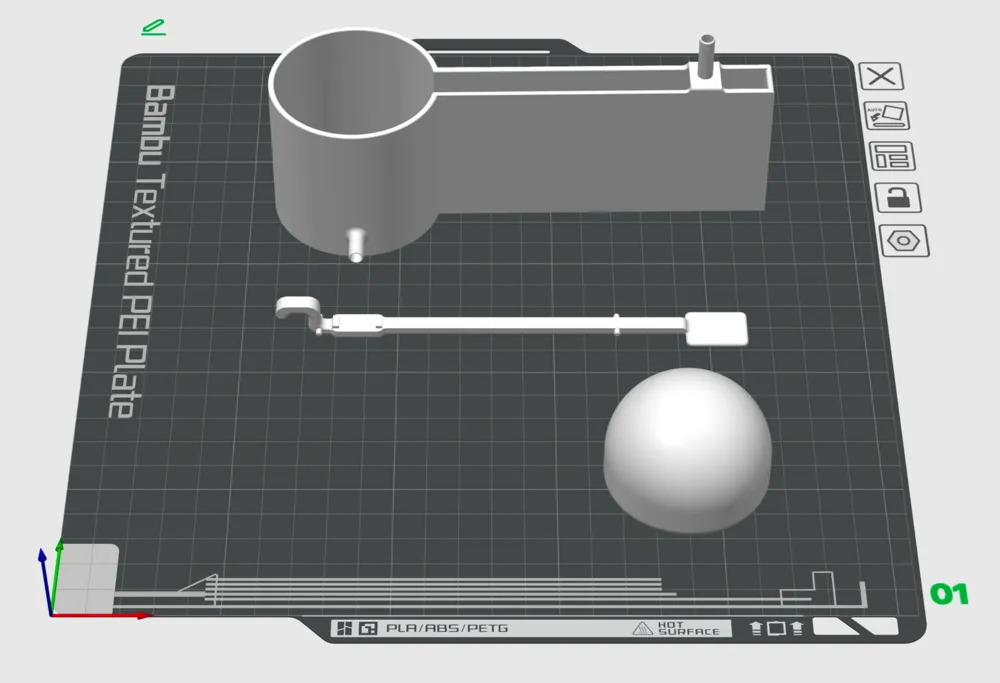This screenshot has height=683, width=1000.
Task: Toggle the plate lock padlock icon
Action: click(897, 198)
